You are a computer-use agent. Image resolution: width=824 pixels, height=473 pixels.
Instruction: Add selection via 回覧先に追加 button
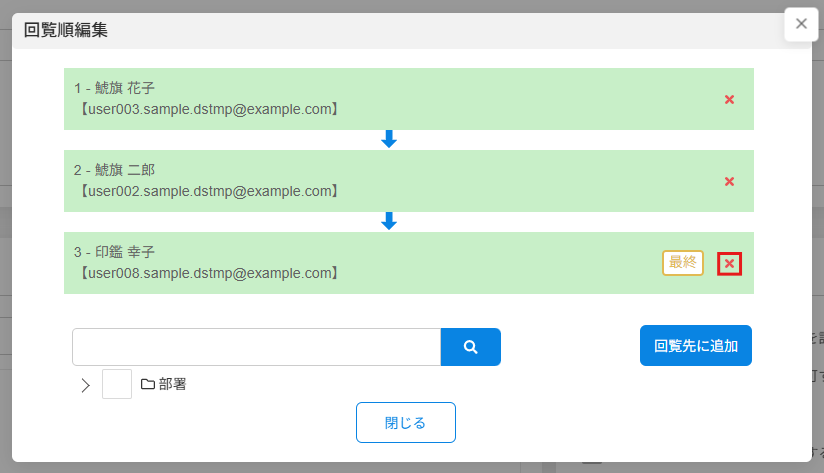coord(696,345)
